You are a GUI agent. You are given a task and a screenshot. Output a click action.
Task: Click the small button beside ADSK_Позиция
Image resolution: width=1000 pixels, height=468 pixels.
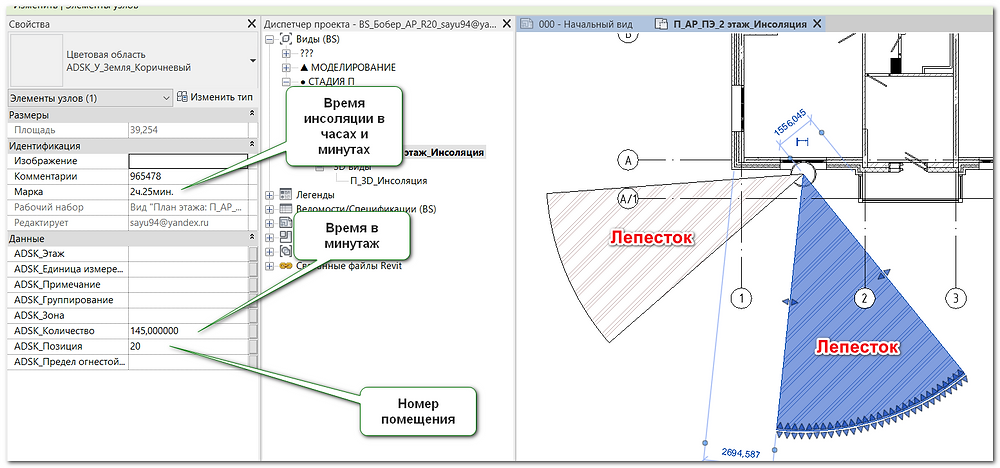pyautogui.click(x=253, y=346)
